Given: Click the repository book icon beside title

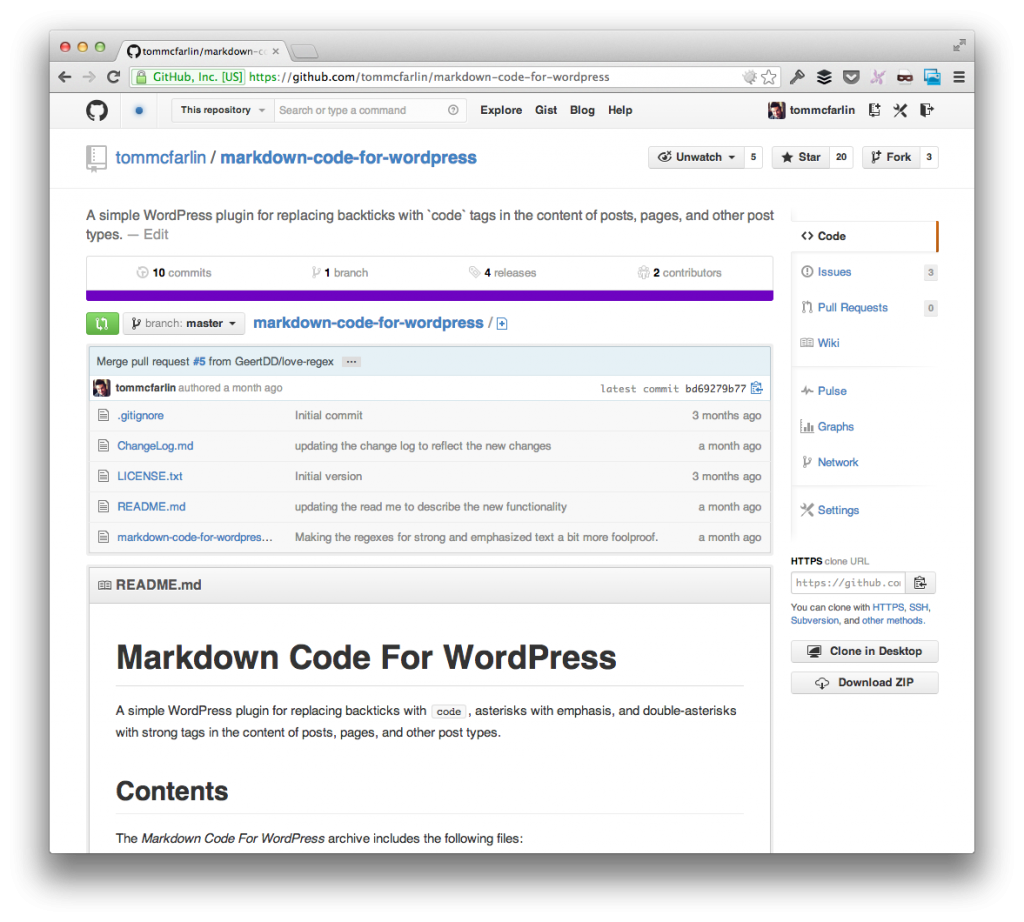Looking at the screenshot, I should point(96,158).
